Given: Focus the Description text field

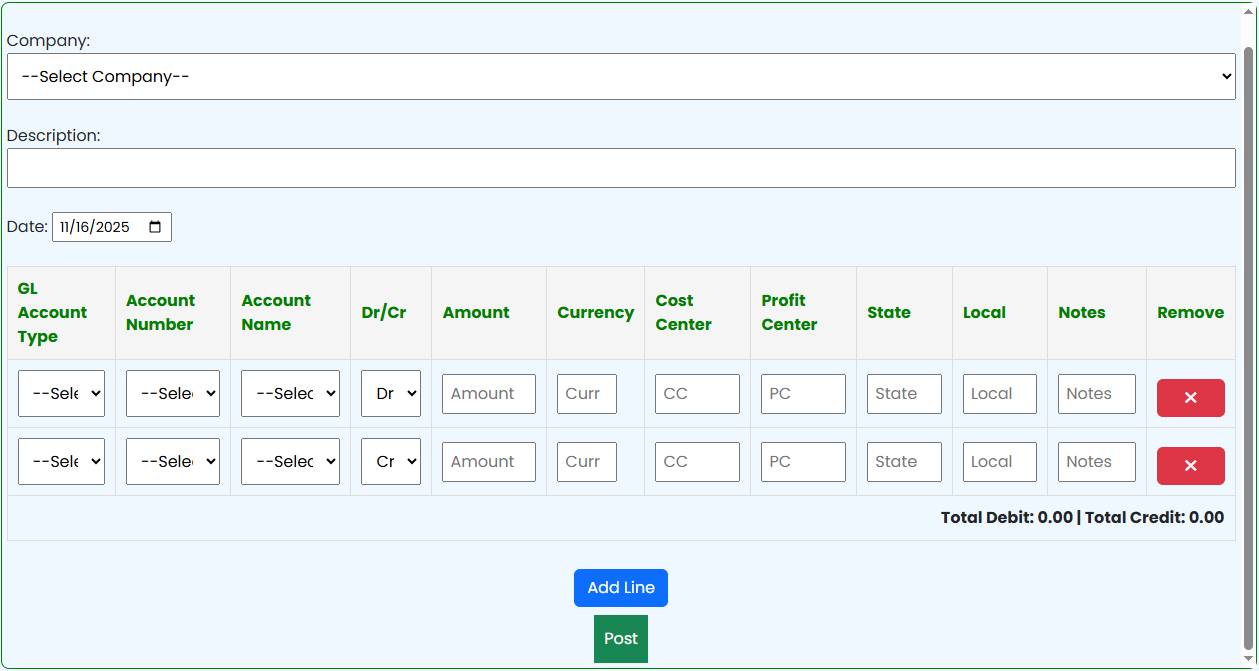Looking at the screenshot, I should [x=620, y=168].
